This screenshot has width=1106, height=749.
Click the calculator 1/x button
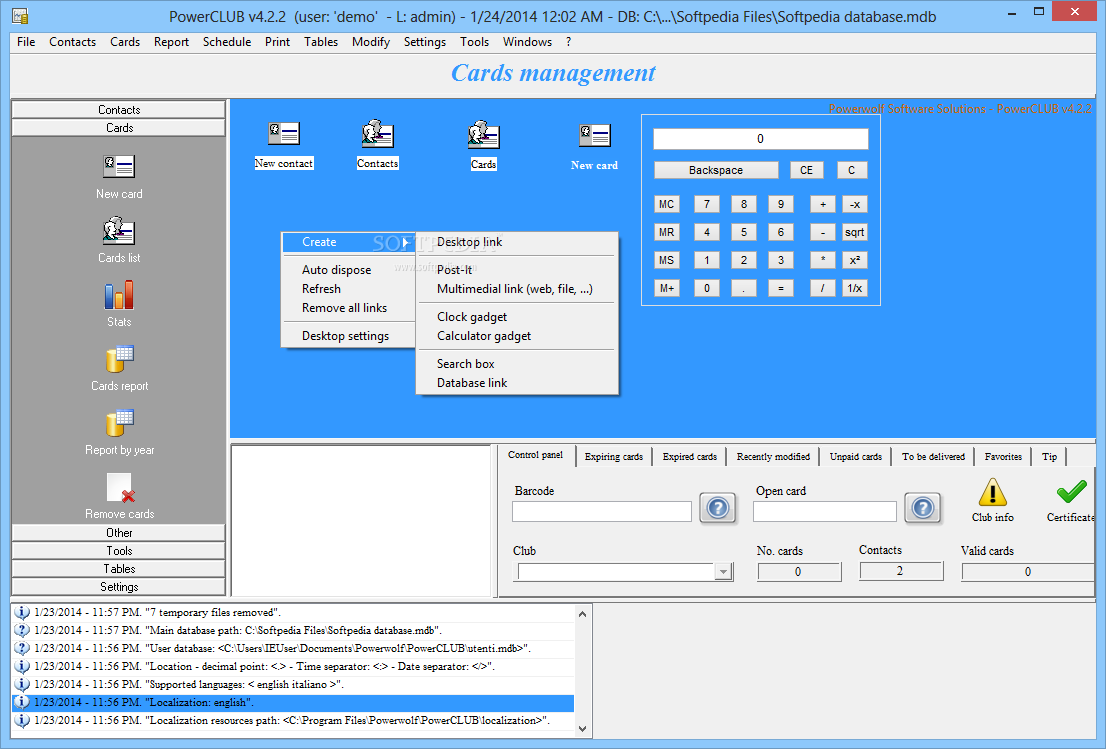pos(854,288)
